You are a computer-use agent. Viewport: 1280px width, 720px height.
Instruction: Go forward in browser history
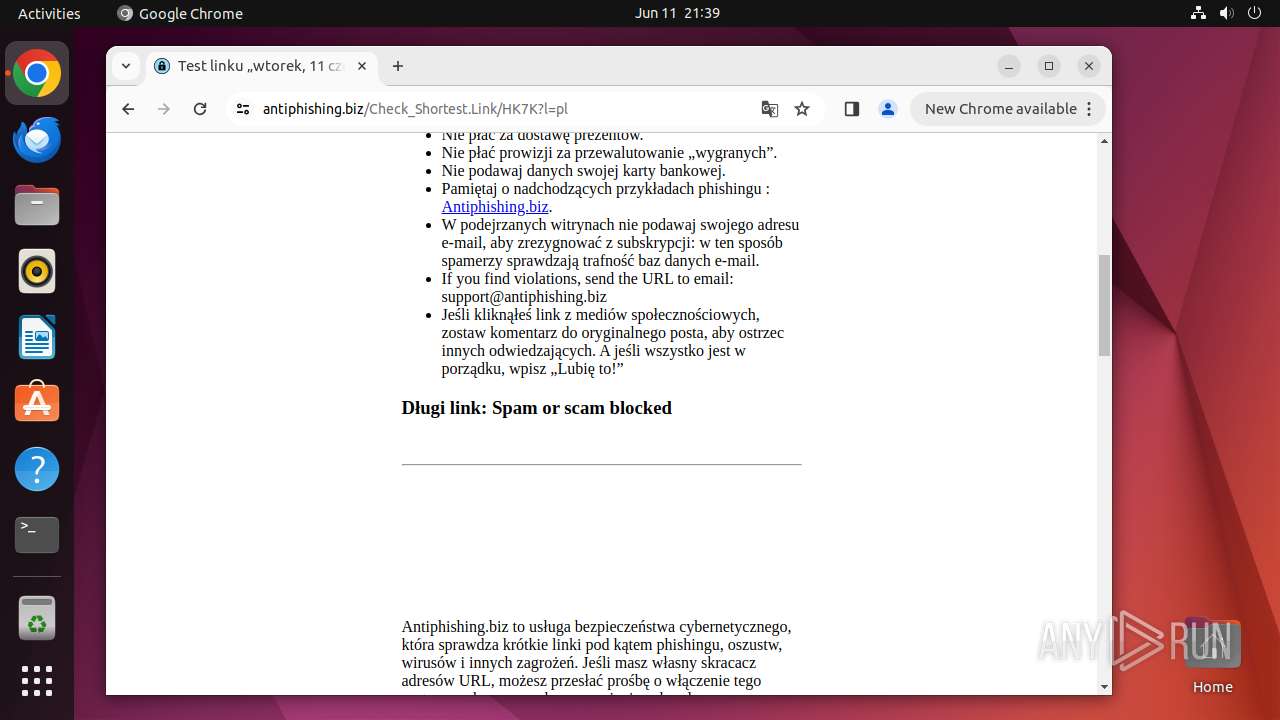tap(164, 109)
